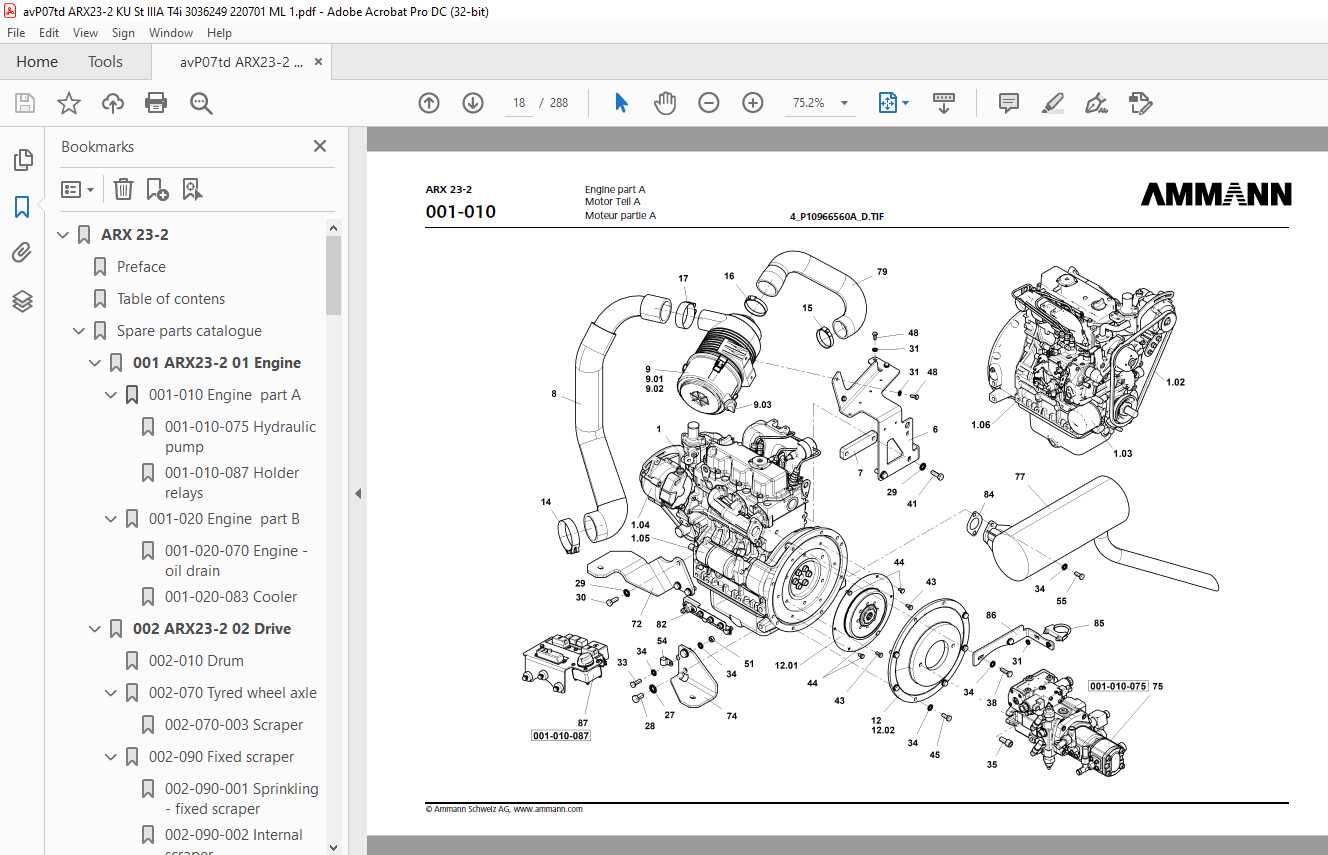
Task: Find current bookmark icon
Action: (192, 189)
